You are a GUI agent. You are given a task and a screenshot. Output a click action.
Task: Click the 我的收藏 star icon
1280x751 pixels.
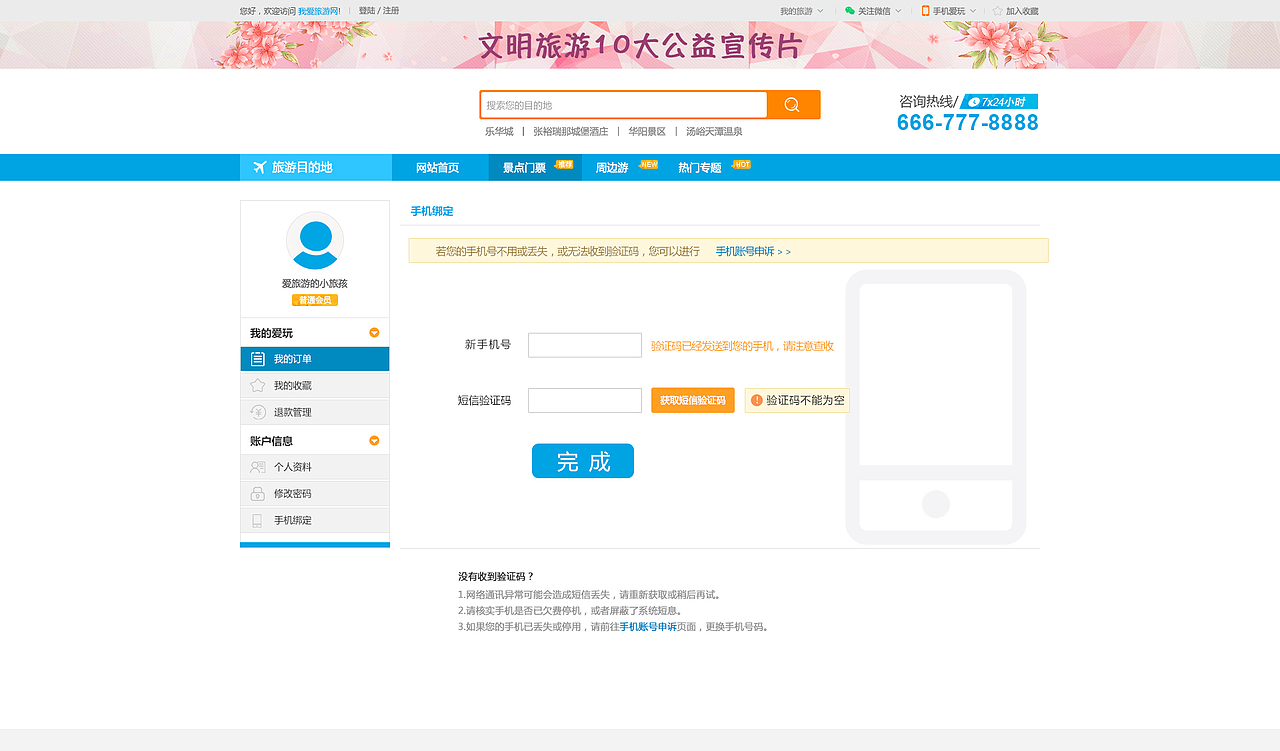click(259, 385)
